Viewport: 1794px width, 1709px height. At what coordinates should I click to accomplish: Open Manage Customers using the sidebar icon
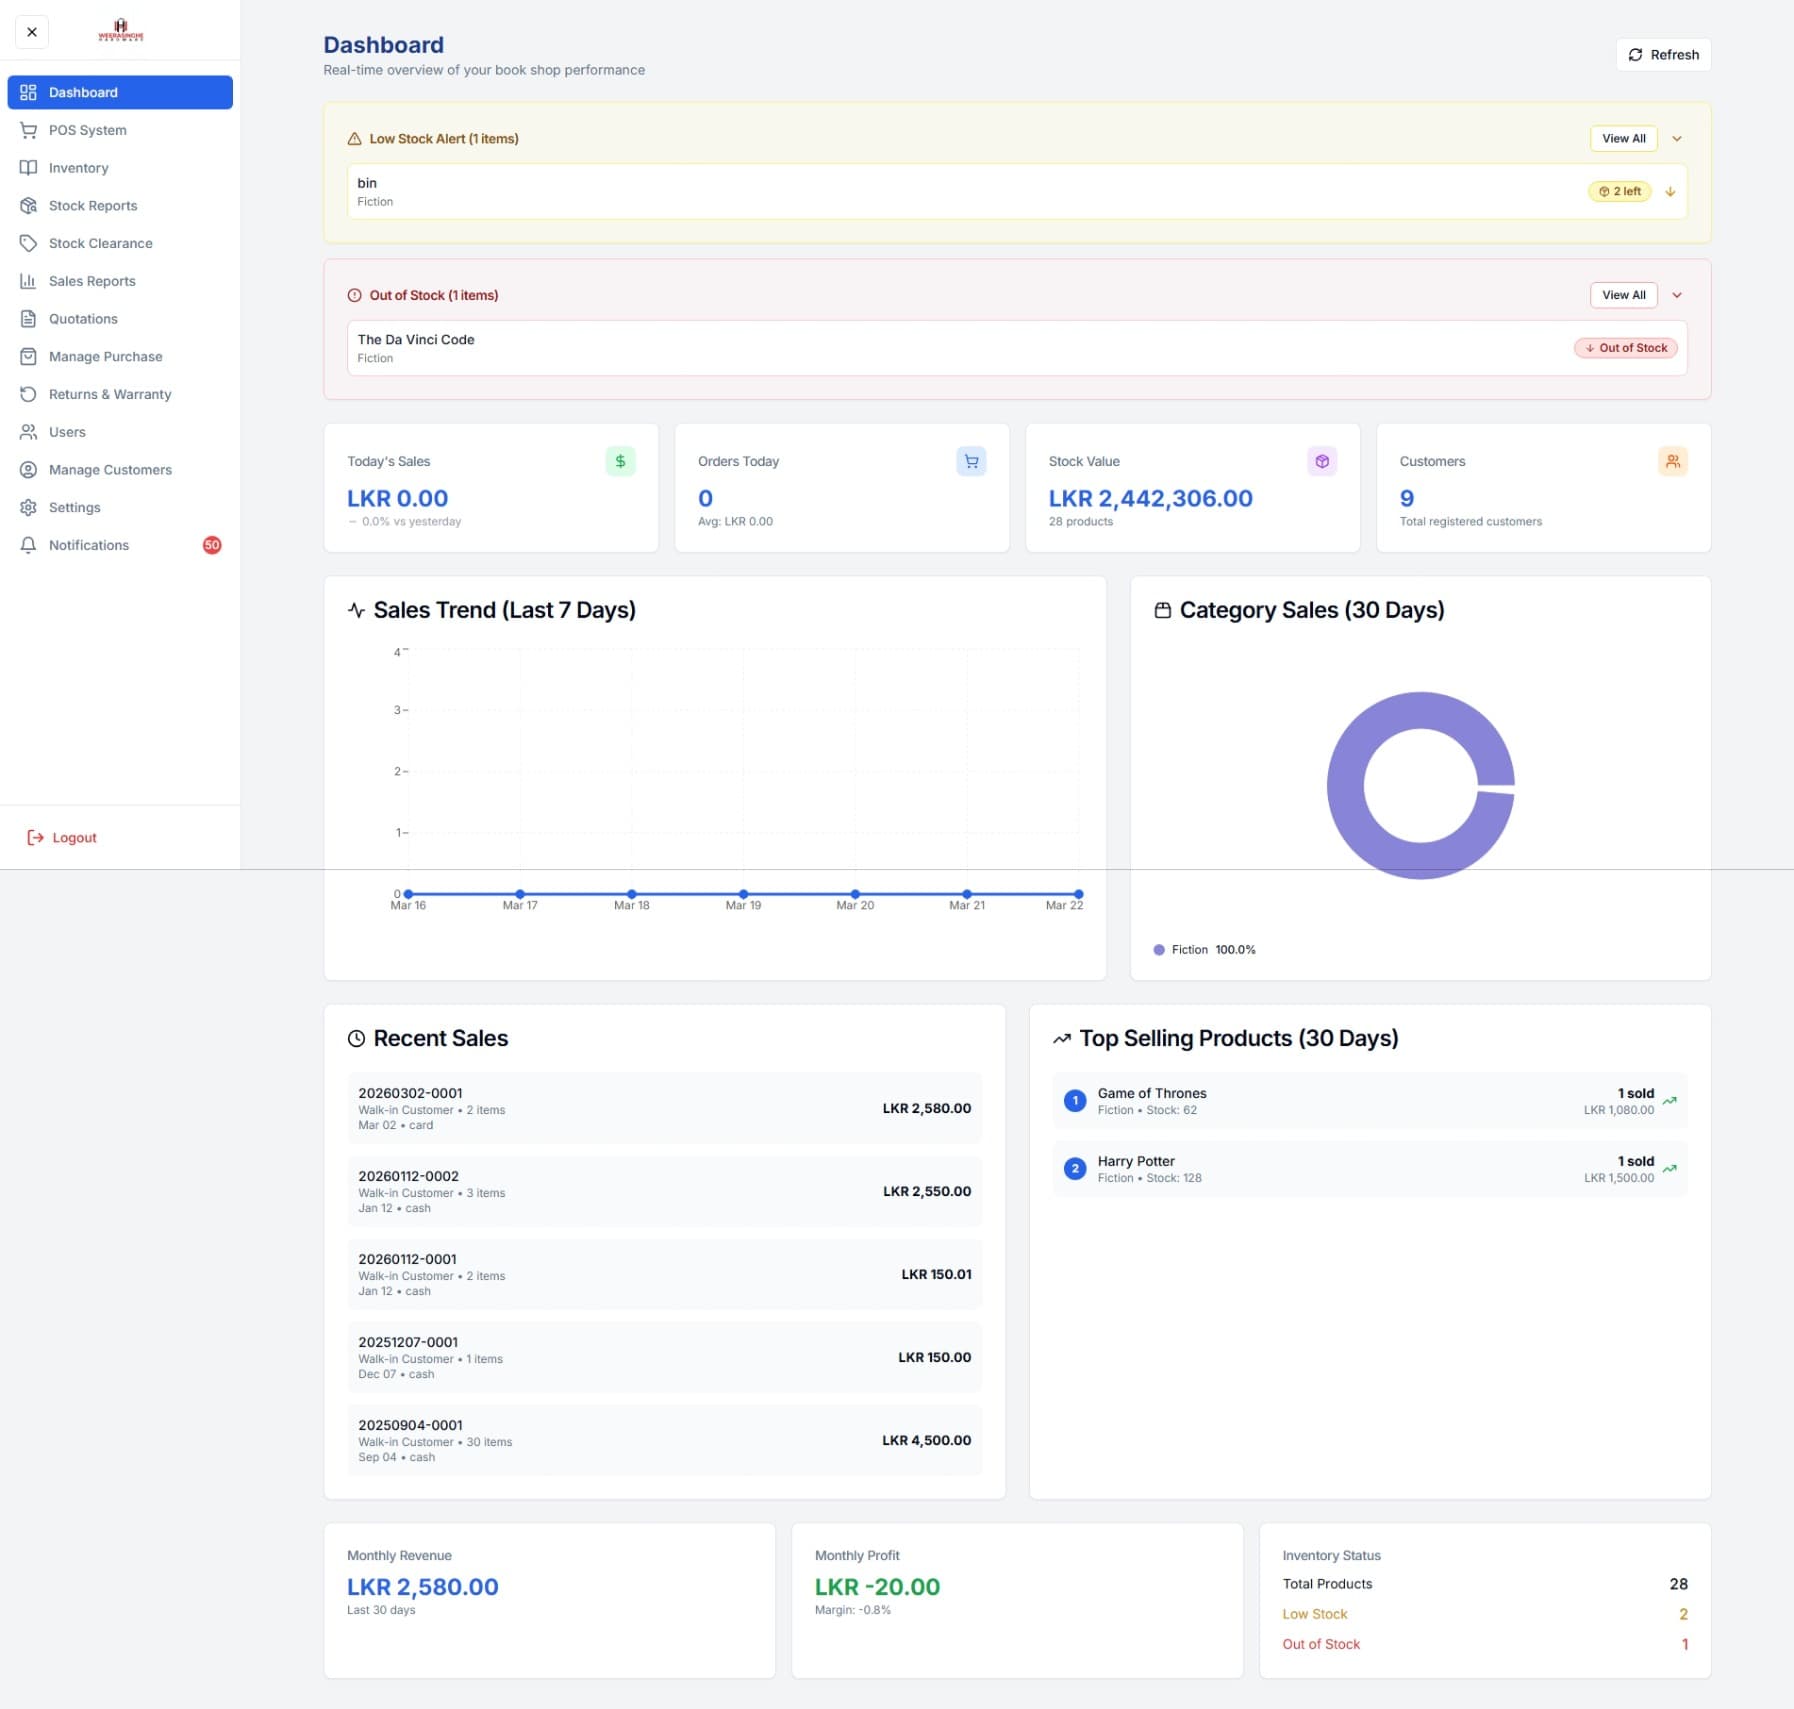[29, 469]
